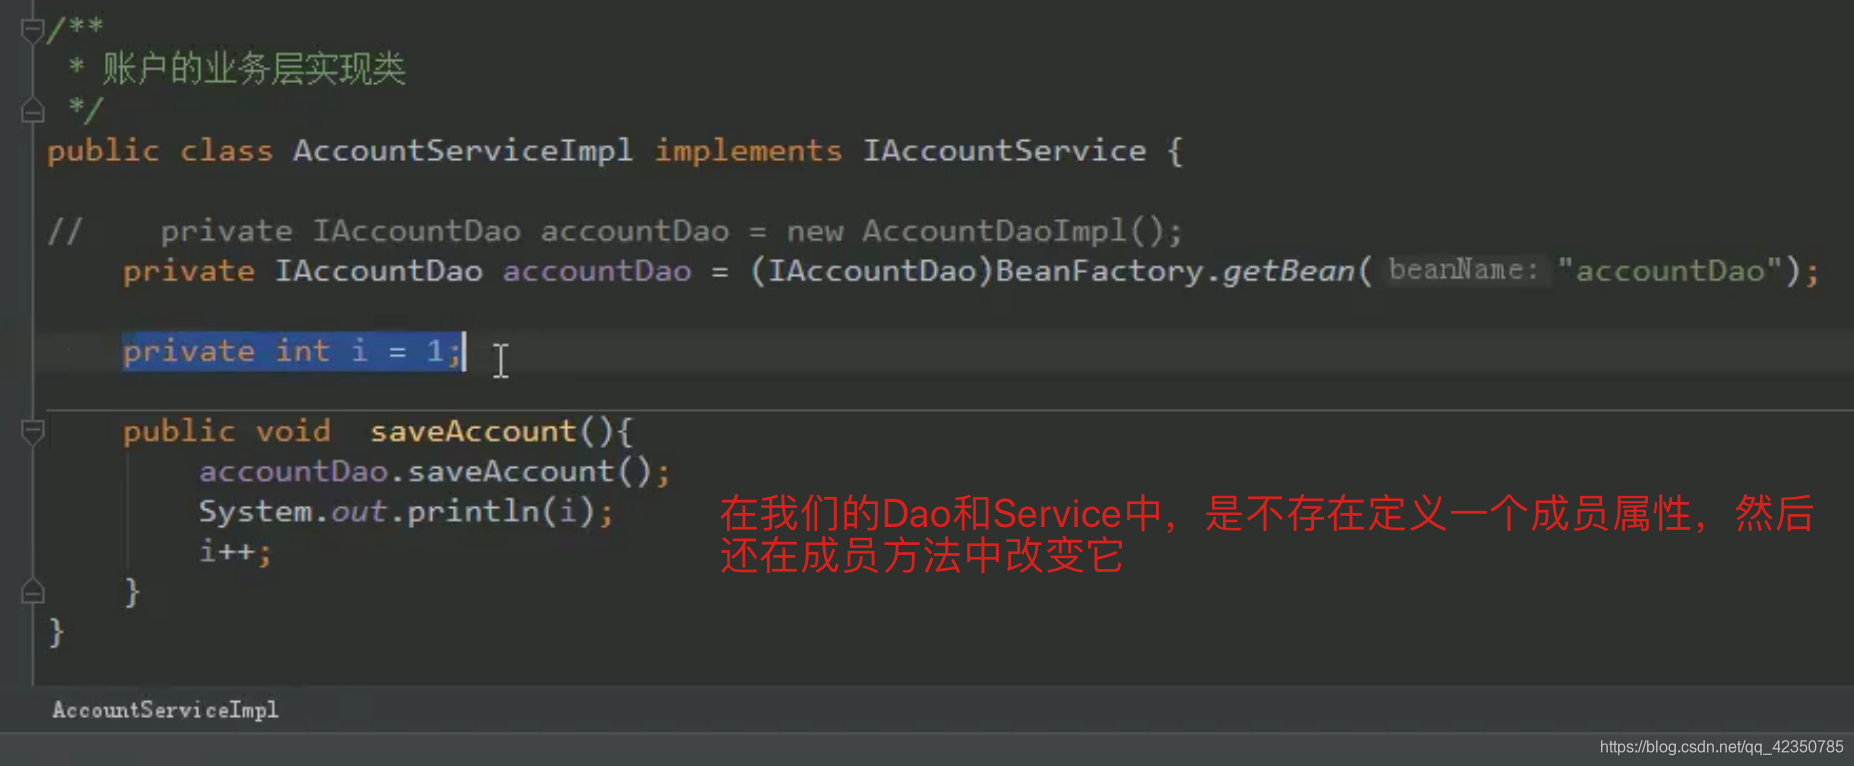Click the final closing brace of the class

pos(56,632)
